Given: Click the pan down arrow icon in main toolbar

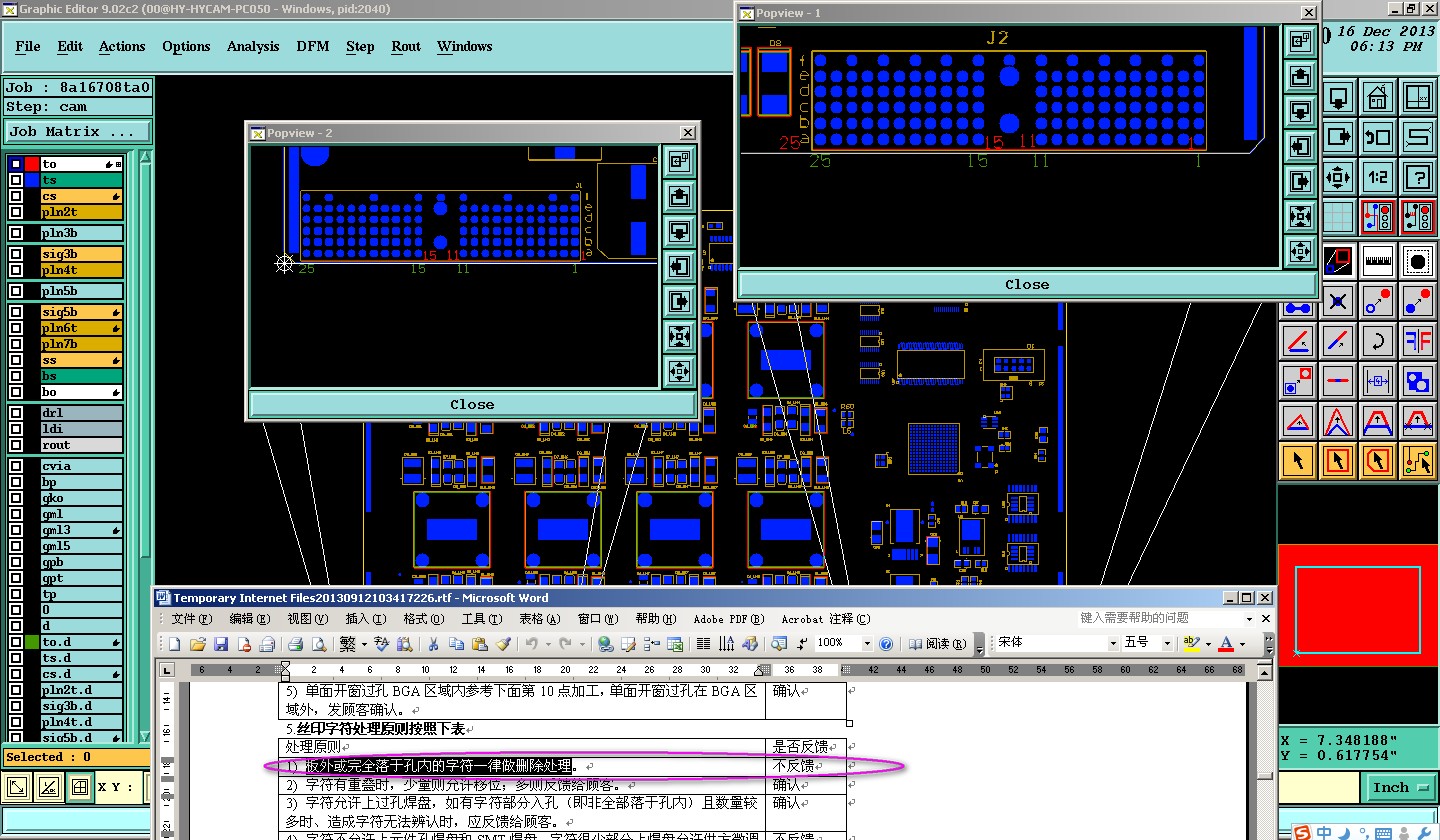Looking at the screenshot, I should 1338,98.
